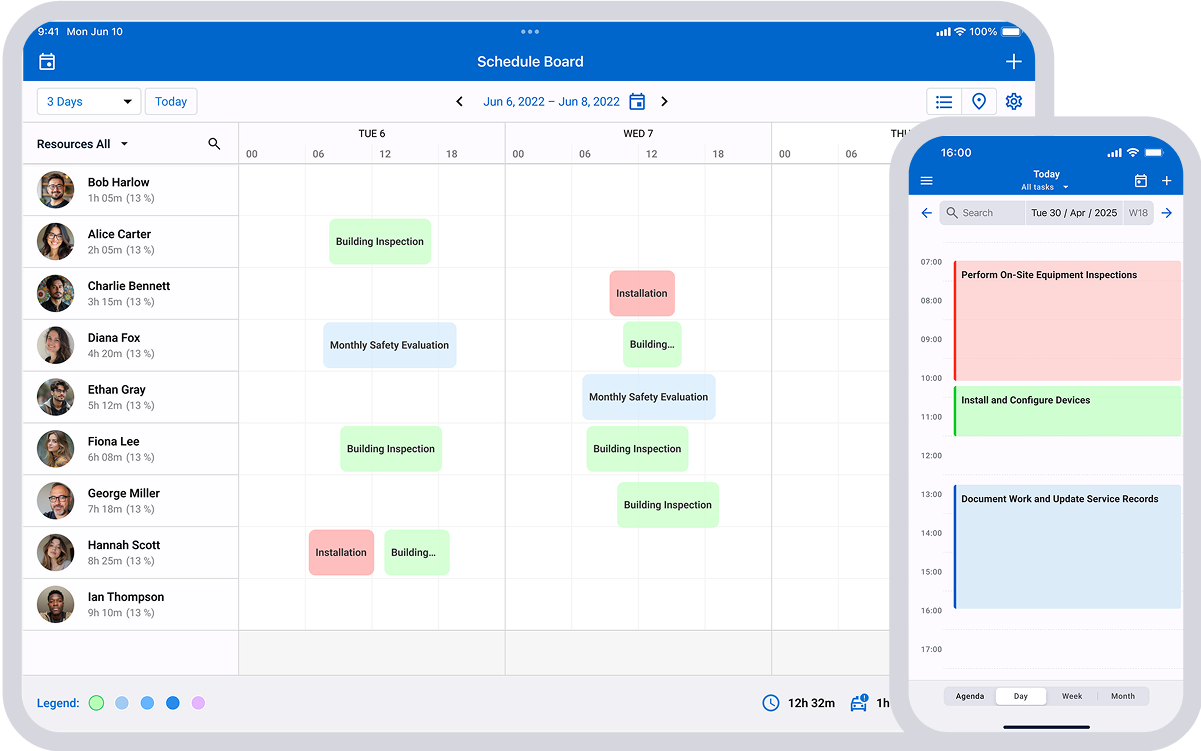Open Schedule Board settings with the gear icon

click(1013, 101)
